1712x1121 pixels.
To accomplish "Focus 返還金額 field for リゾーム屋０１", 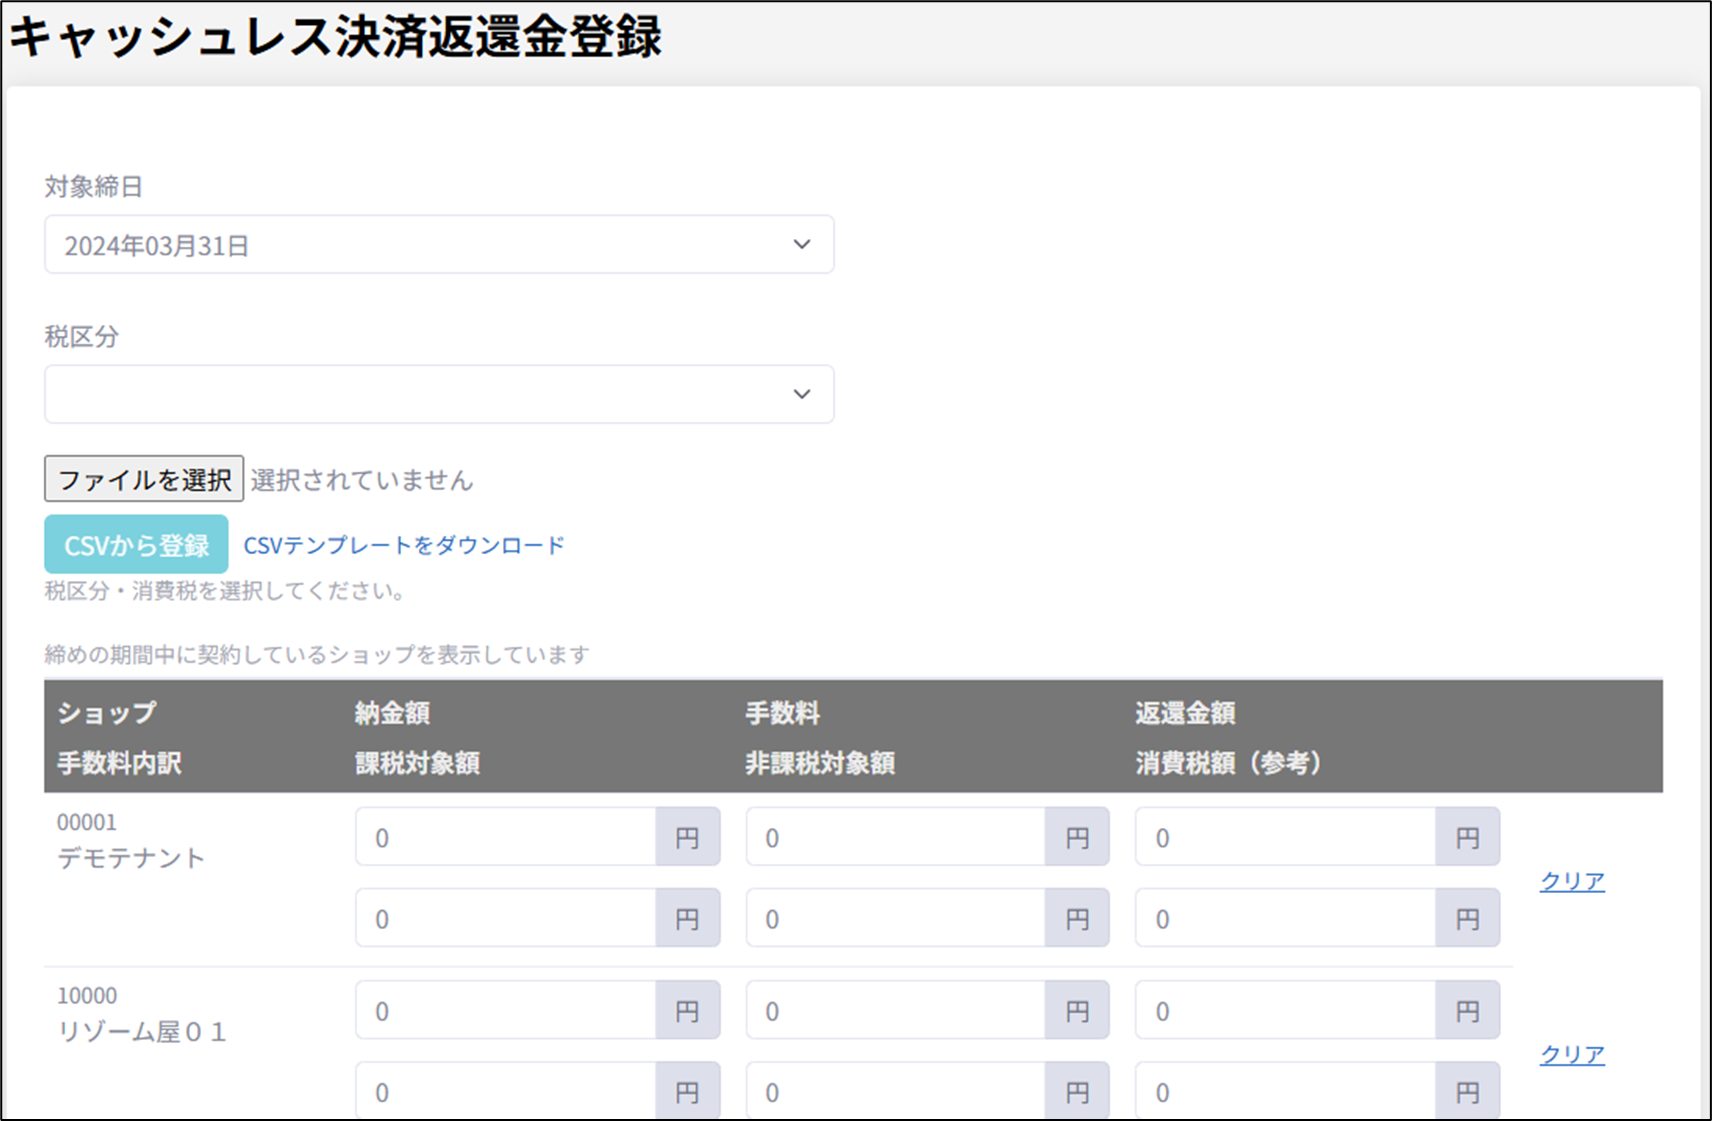I will point(1285,1010).
